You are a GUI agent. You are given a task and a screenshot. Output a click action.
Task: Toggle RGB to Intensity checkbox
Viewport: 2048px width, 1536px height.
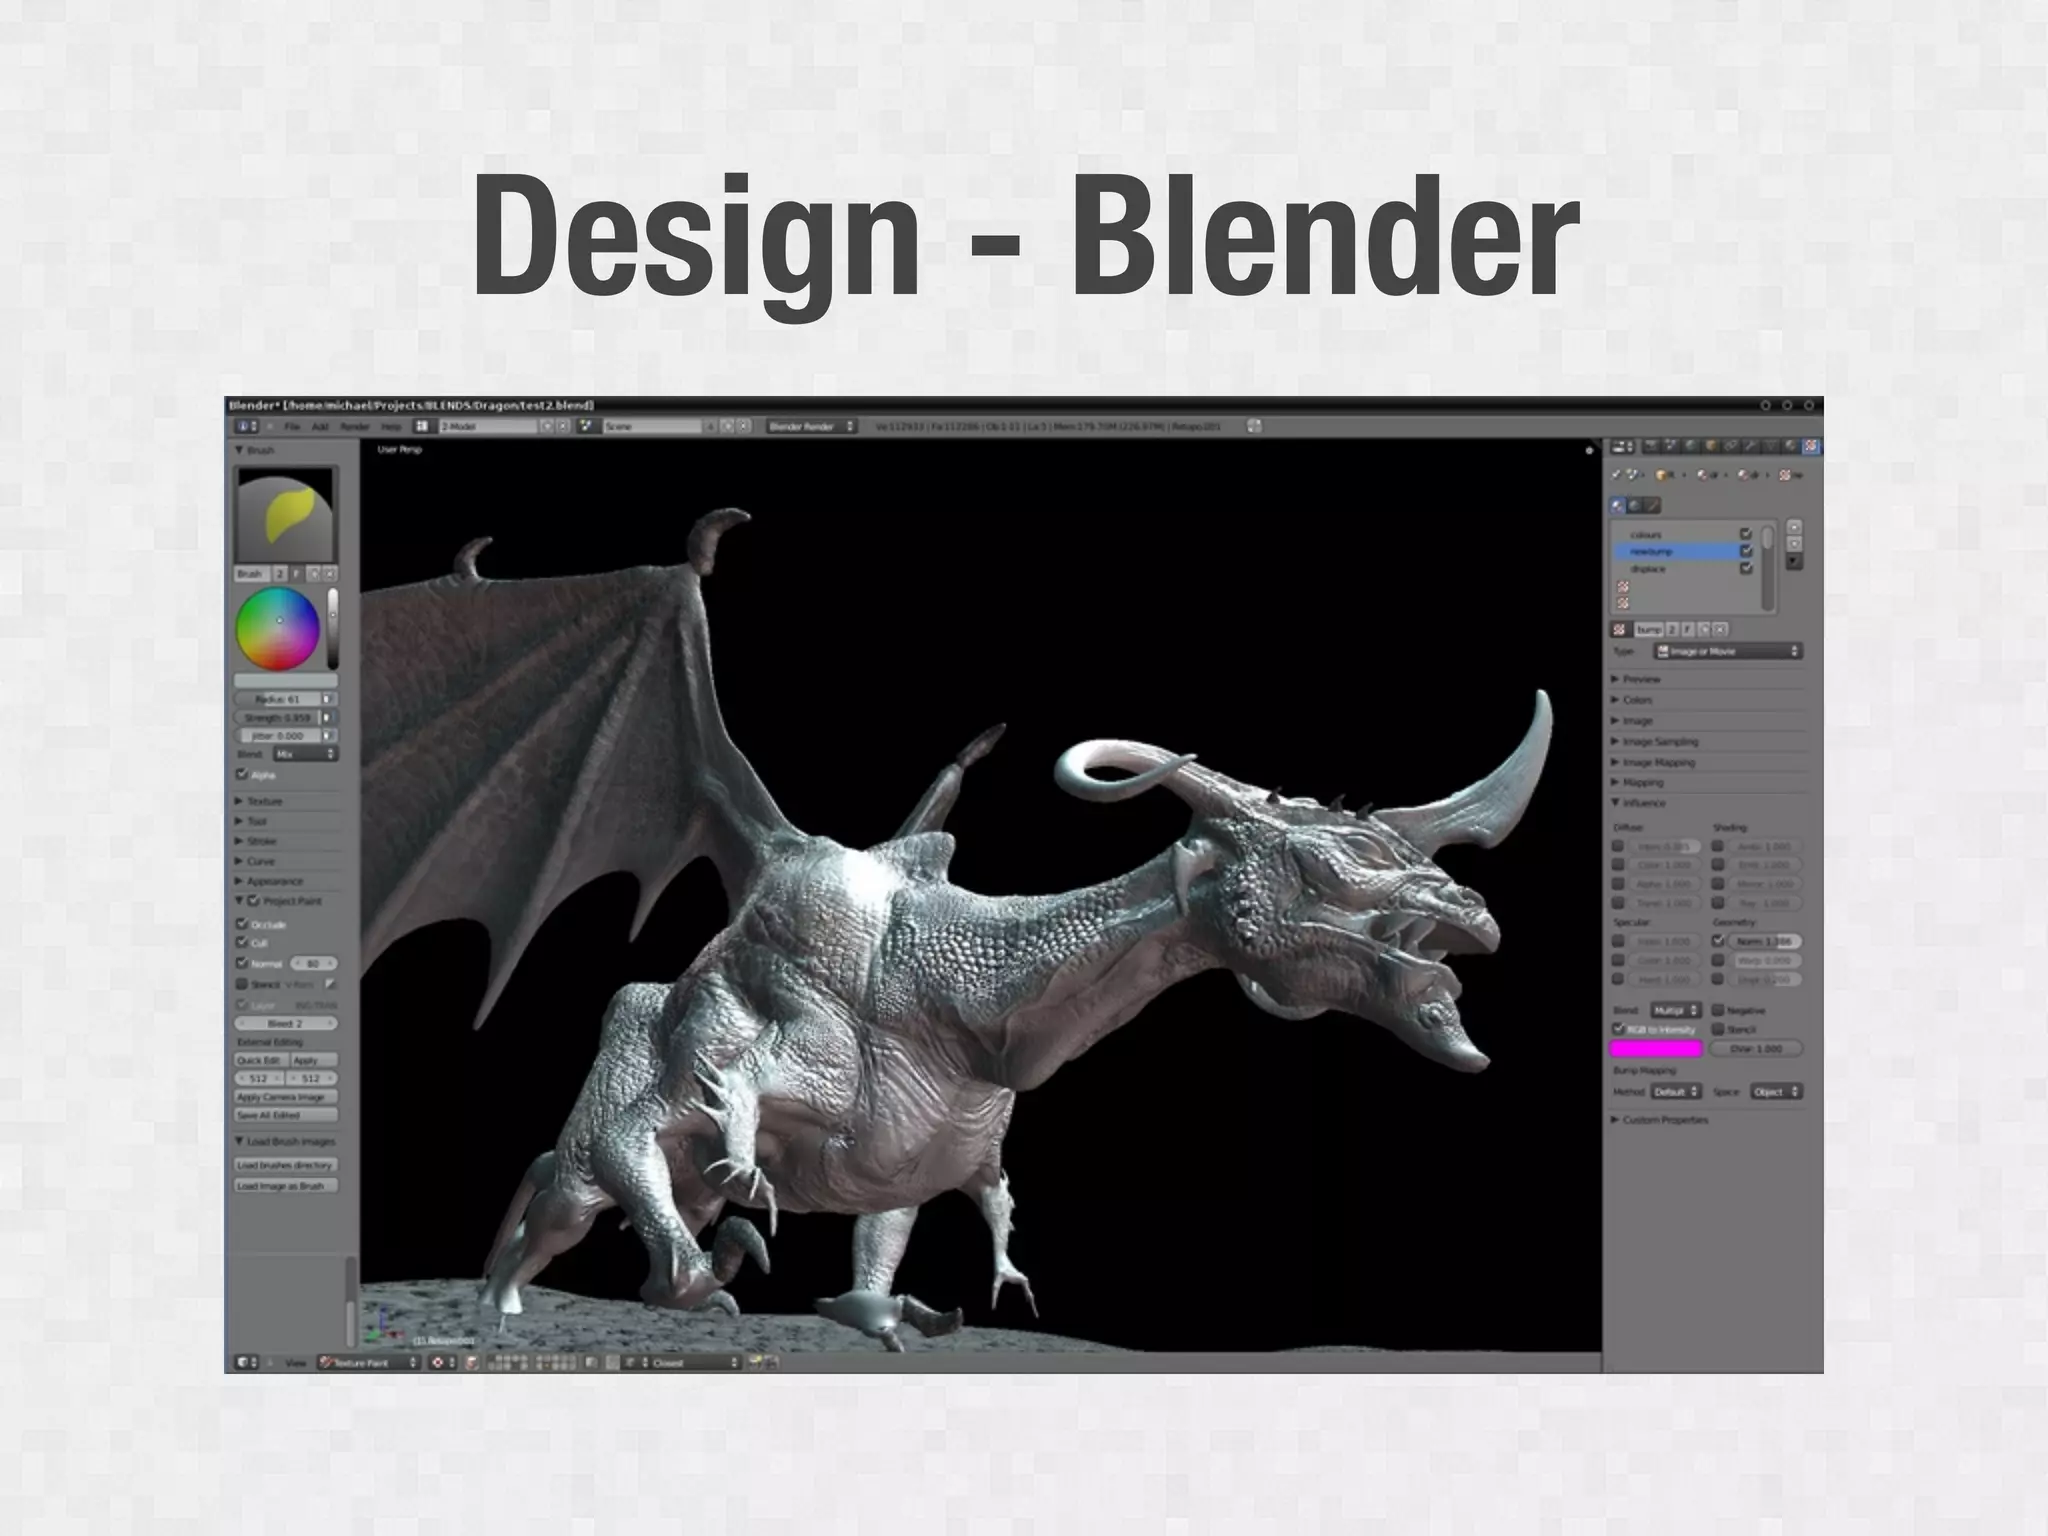[x=1619, y=1029]
